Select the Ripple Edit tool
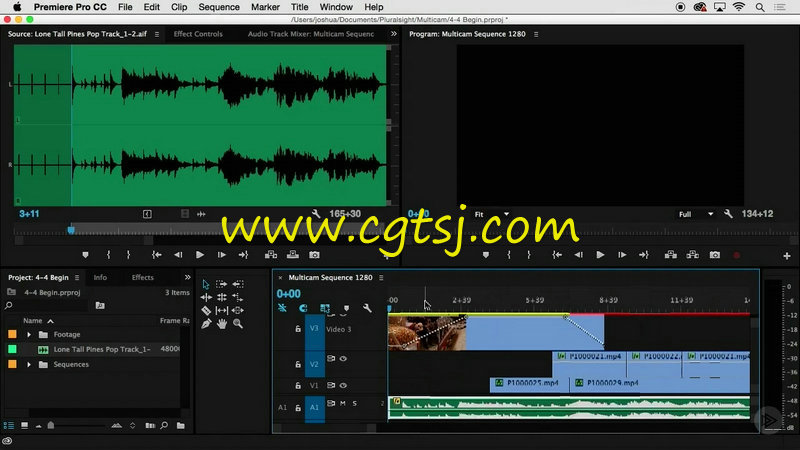The width and height of the screenshot is (800, 450). [x=206, y=297]
